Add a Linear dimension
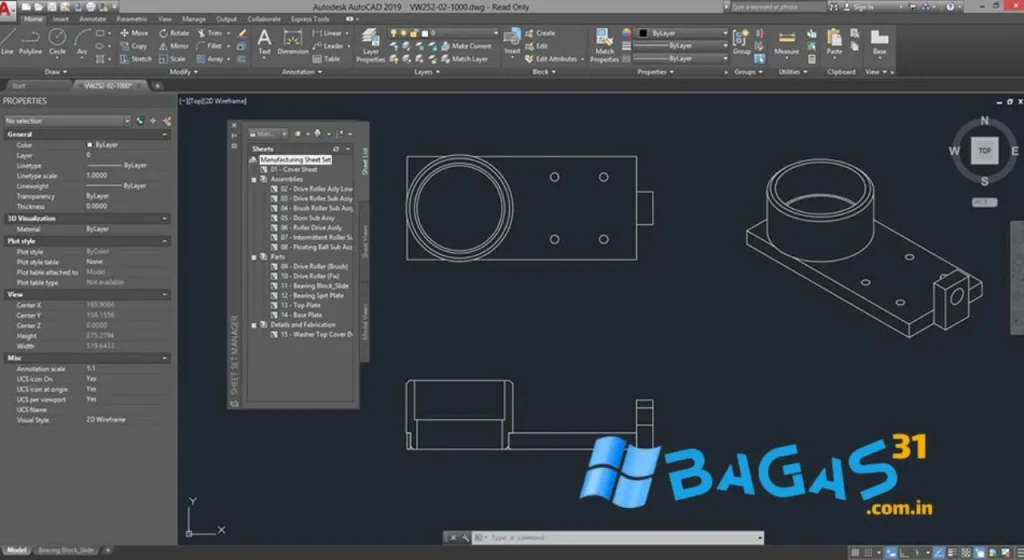This screenshot has height=560, width=1024. 328,33
